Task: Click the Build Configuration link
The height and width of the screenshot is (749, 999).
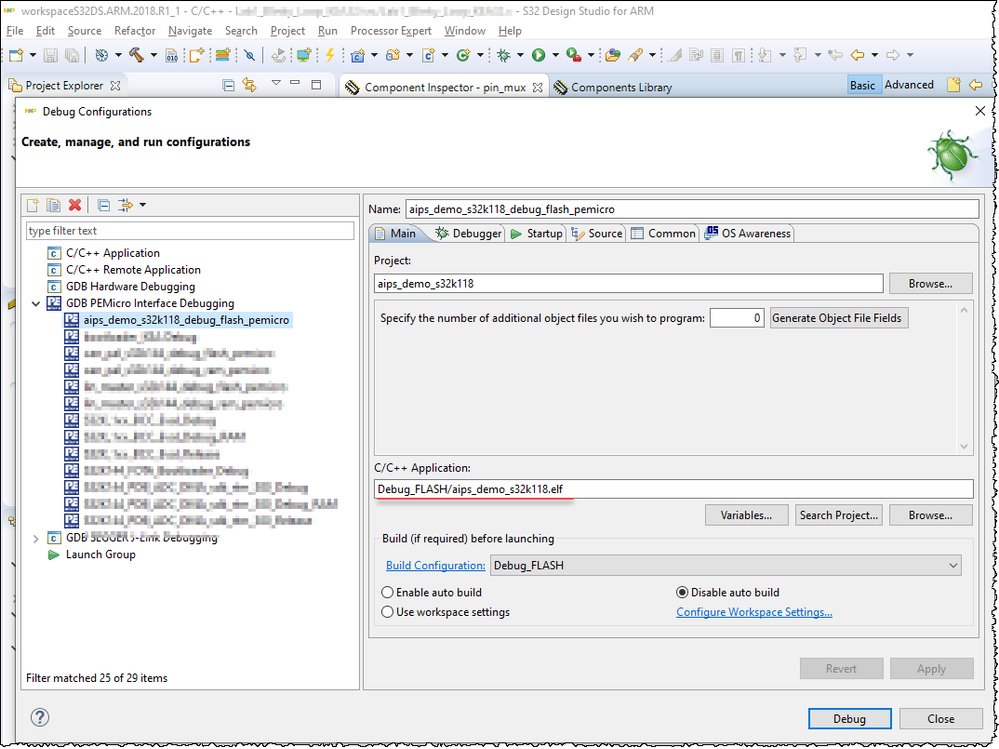Action: click(436, 566)
